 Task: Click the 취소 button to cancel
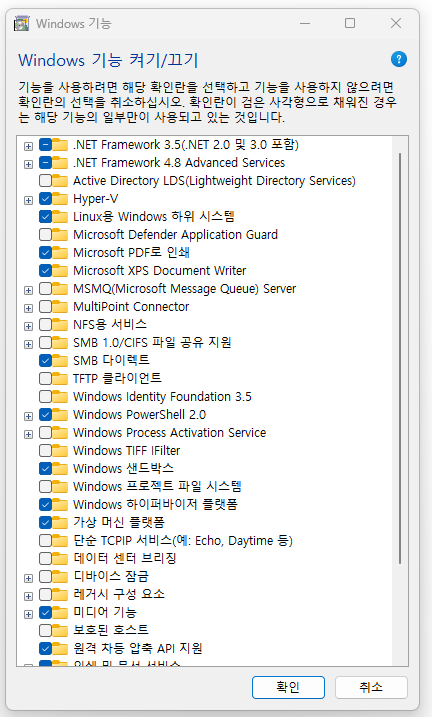pyautogui.click(x=371, y=687)
